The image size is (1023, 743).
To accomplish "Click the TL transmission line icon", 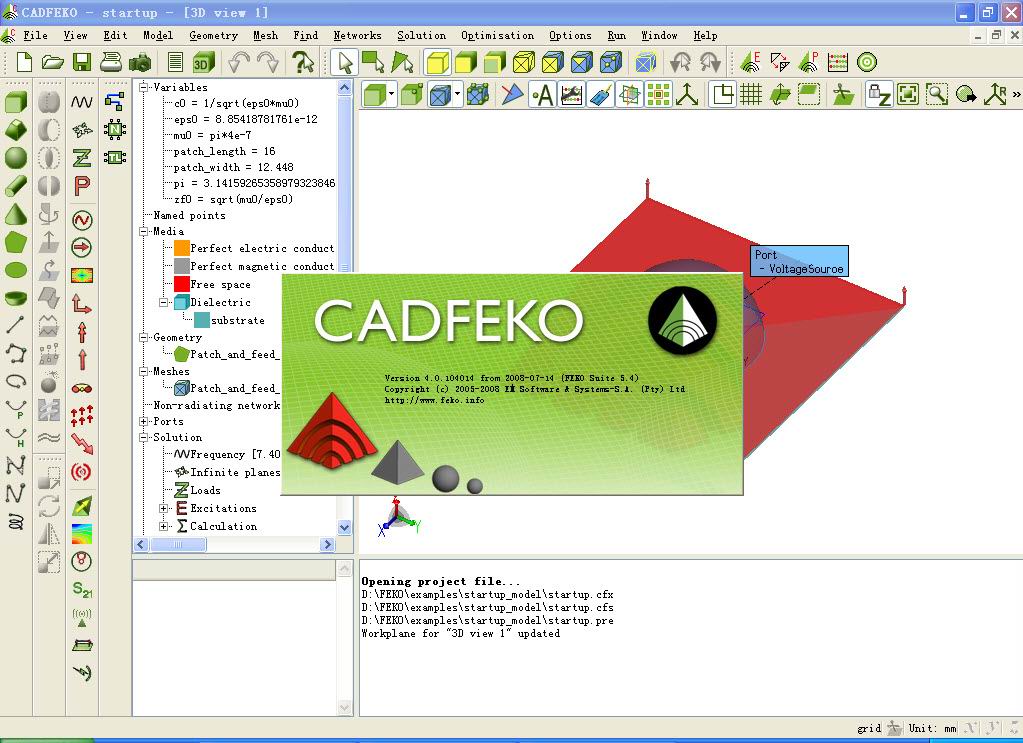I will click(x=115, y=157).
